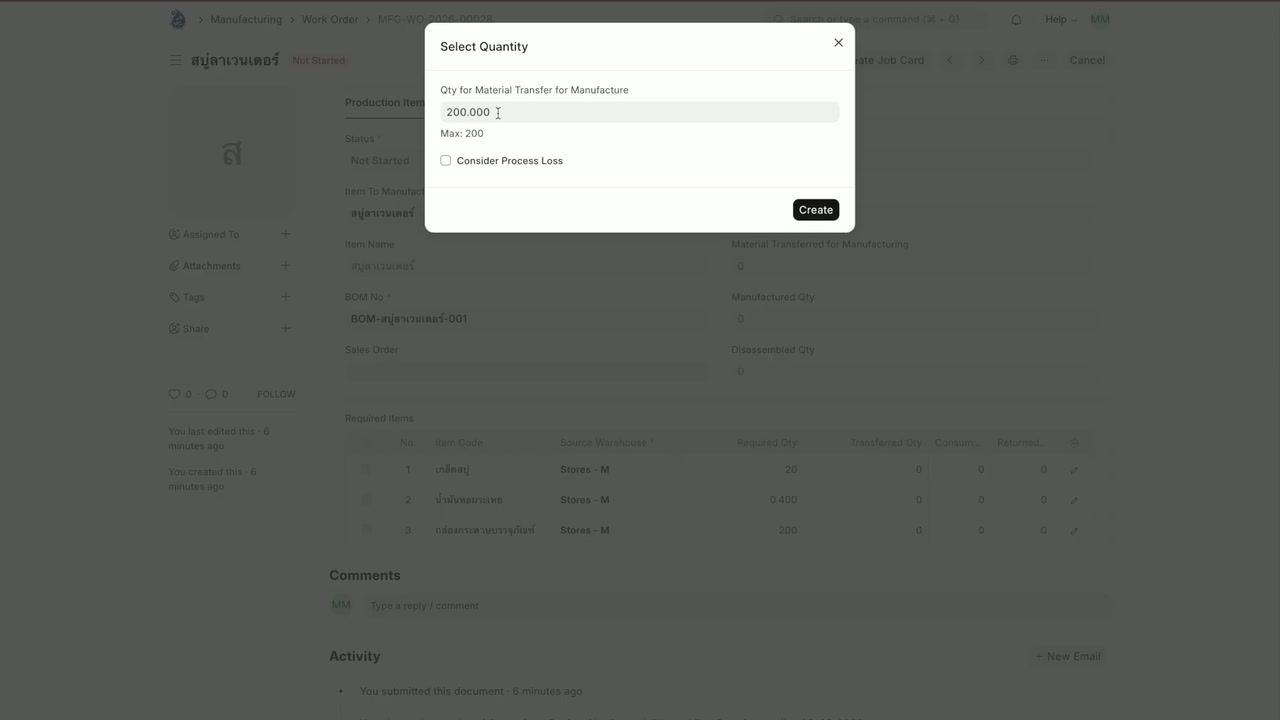Add an assignee with plus icon

click(285, 234)
